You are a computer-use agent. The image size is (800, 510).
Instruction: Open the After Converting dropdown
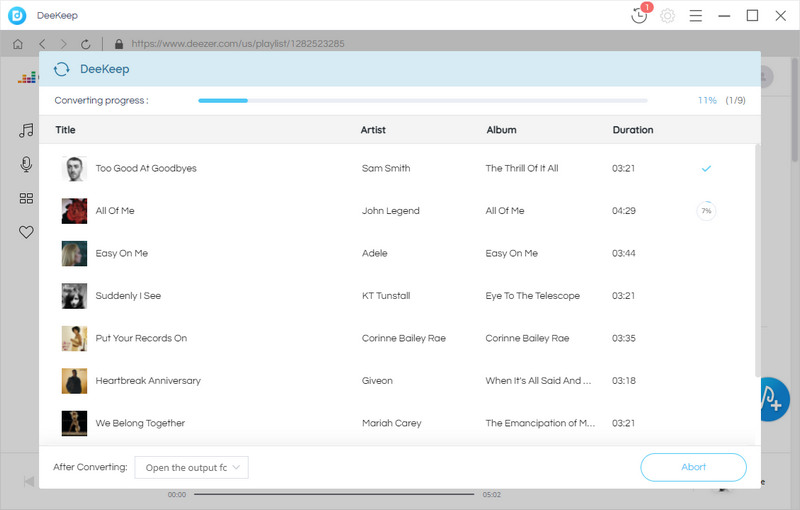tap(191, 467)
